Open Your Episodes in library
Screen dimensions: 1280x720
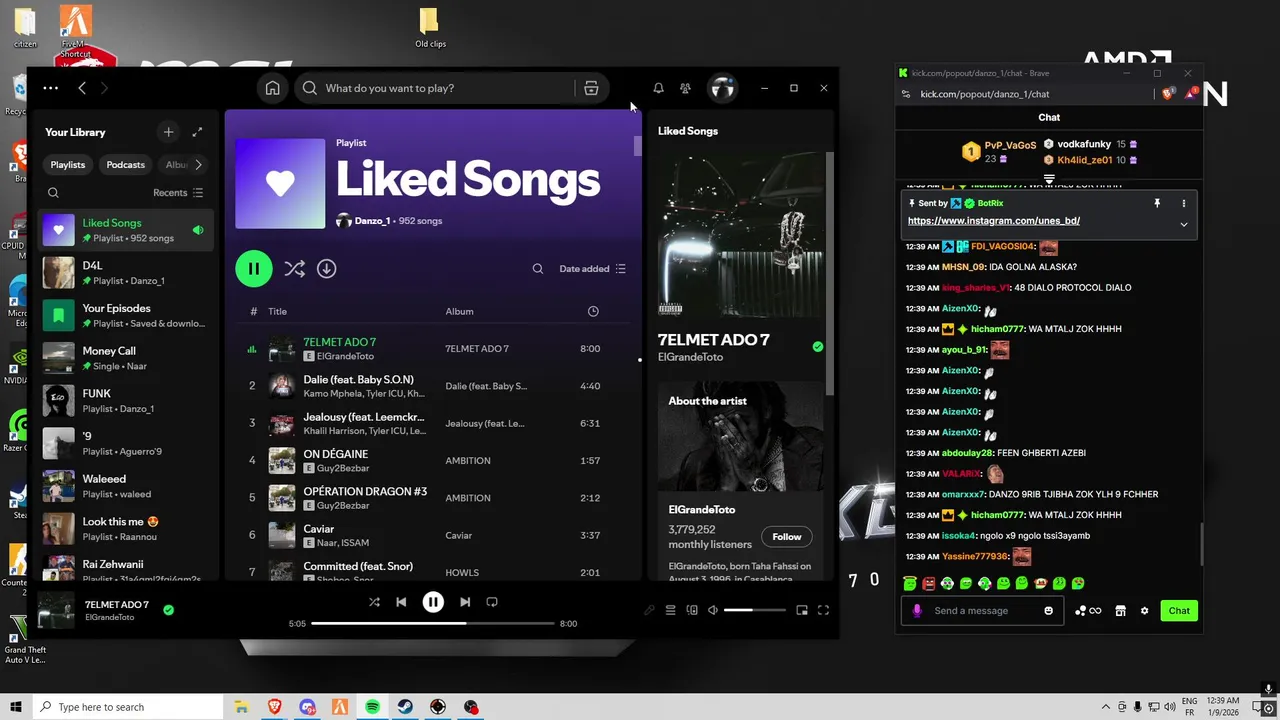pos(125,316)
